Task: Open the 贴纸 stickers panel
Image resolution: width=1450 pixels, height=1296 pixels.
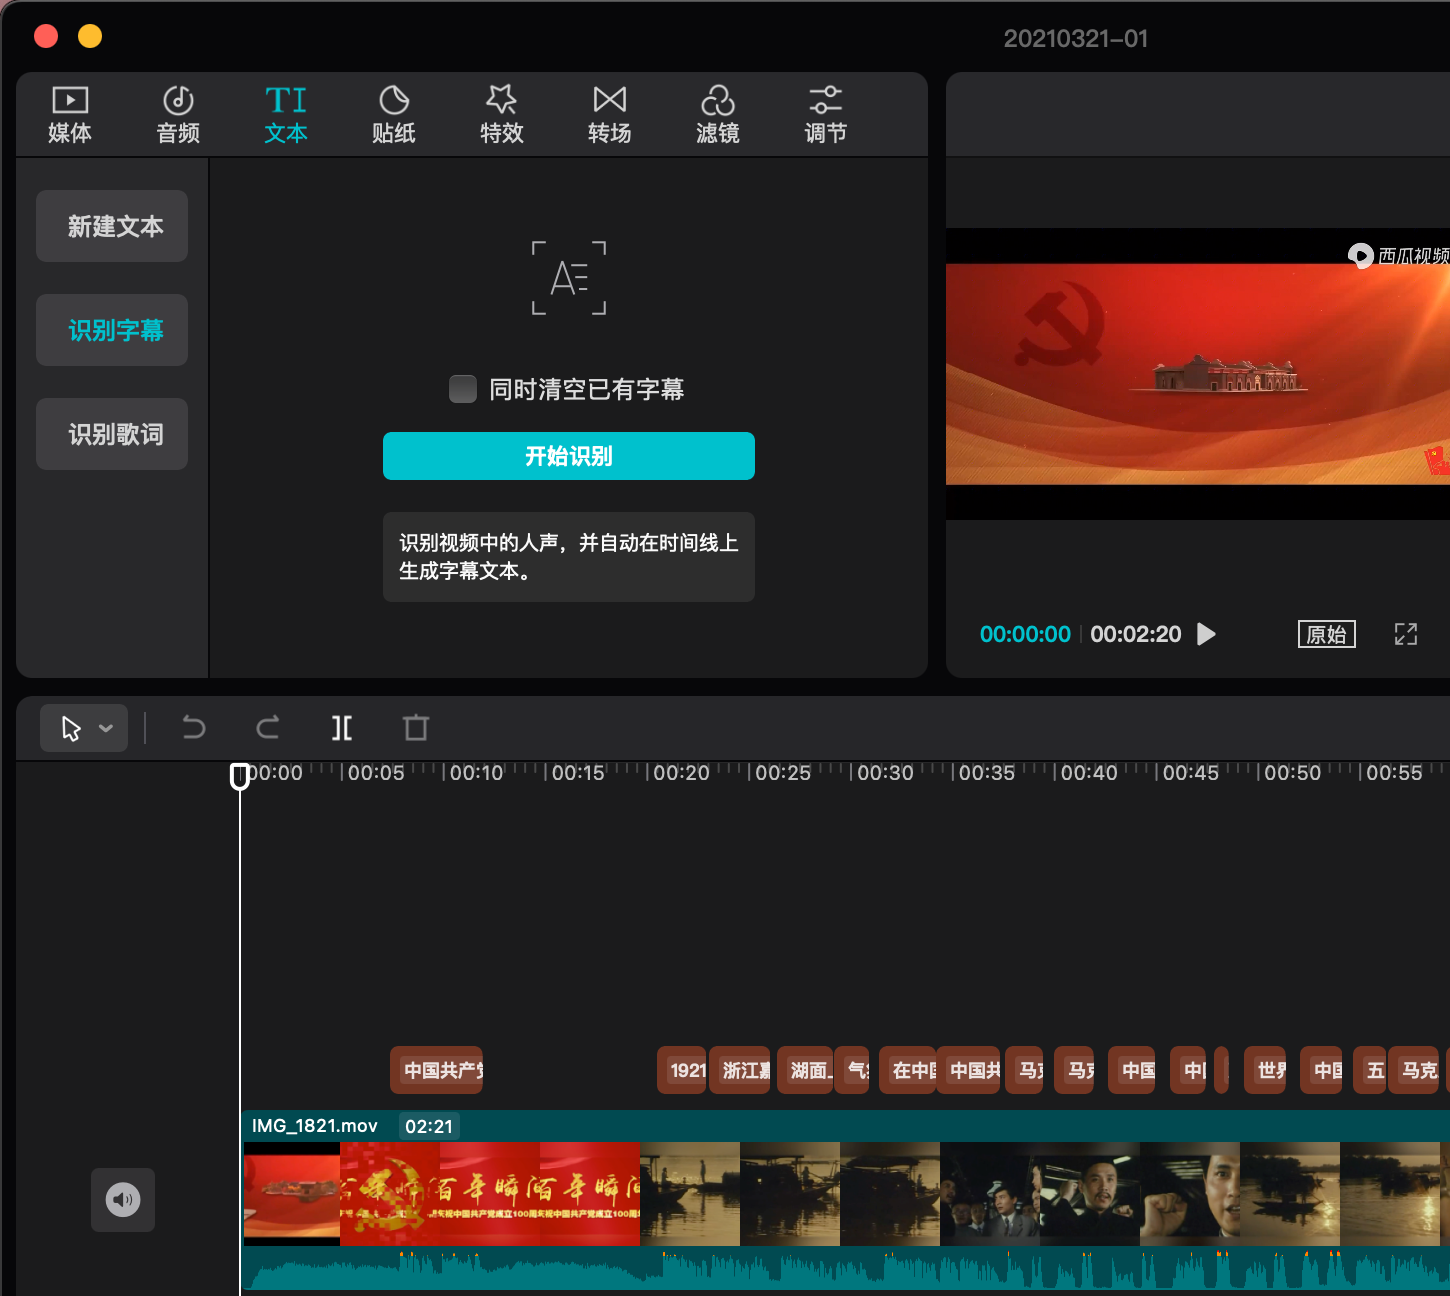Action: pyautogui.click(x=394, y=112)
